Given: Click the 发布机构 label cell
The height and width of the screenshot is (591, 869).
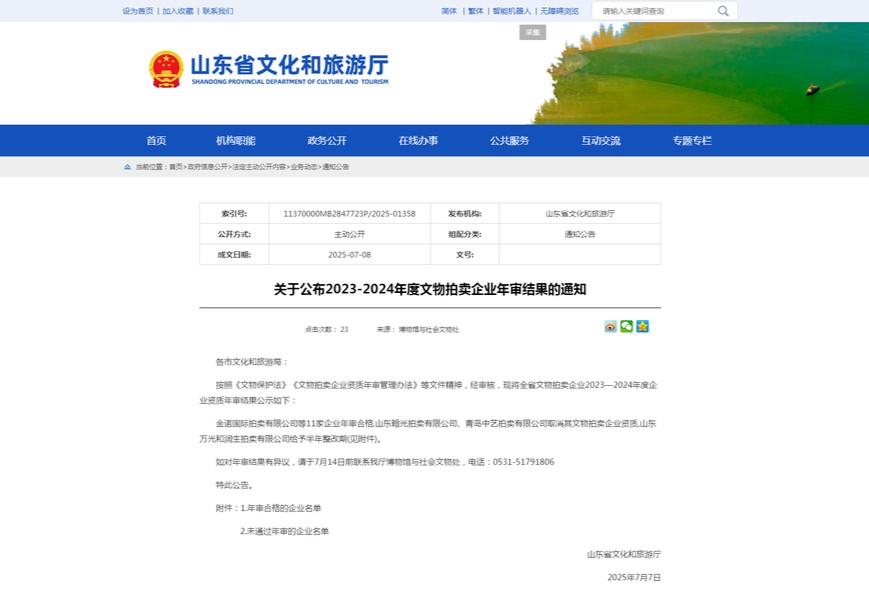Looking at the screenshot, I should [x=464, y=213].
